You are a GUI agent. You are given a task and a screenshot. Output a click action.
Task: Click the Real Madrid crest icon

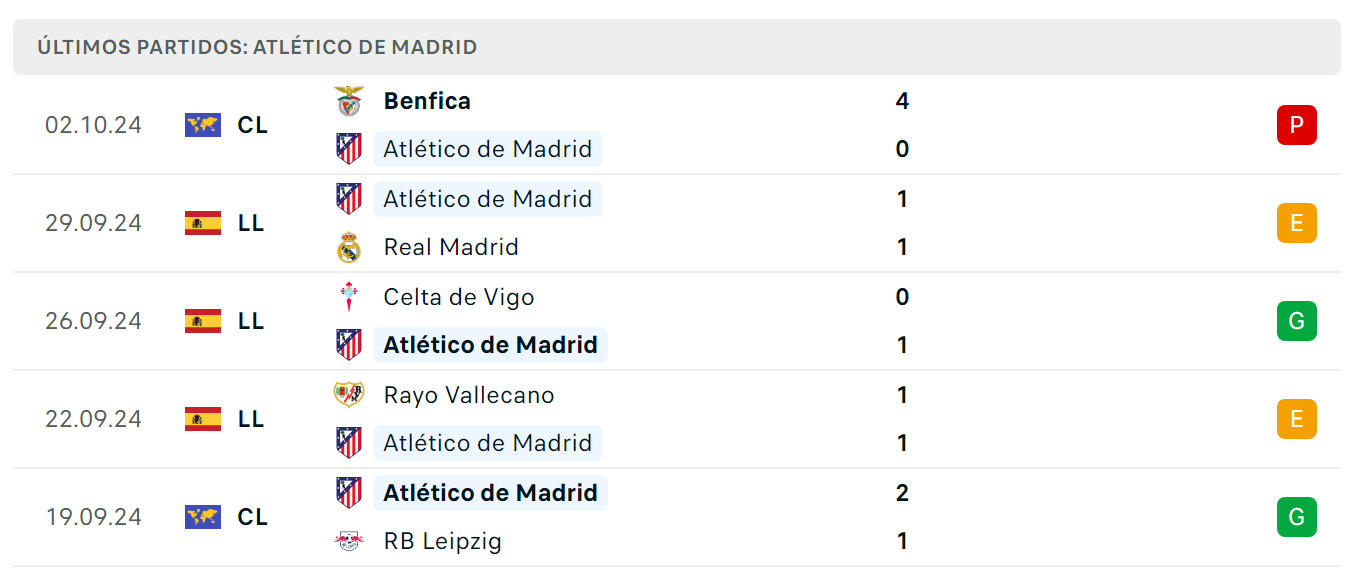pos(349,247)
